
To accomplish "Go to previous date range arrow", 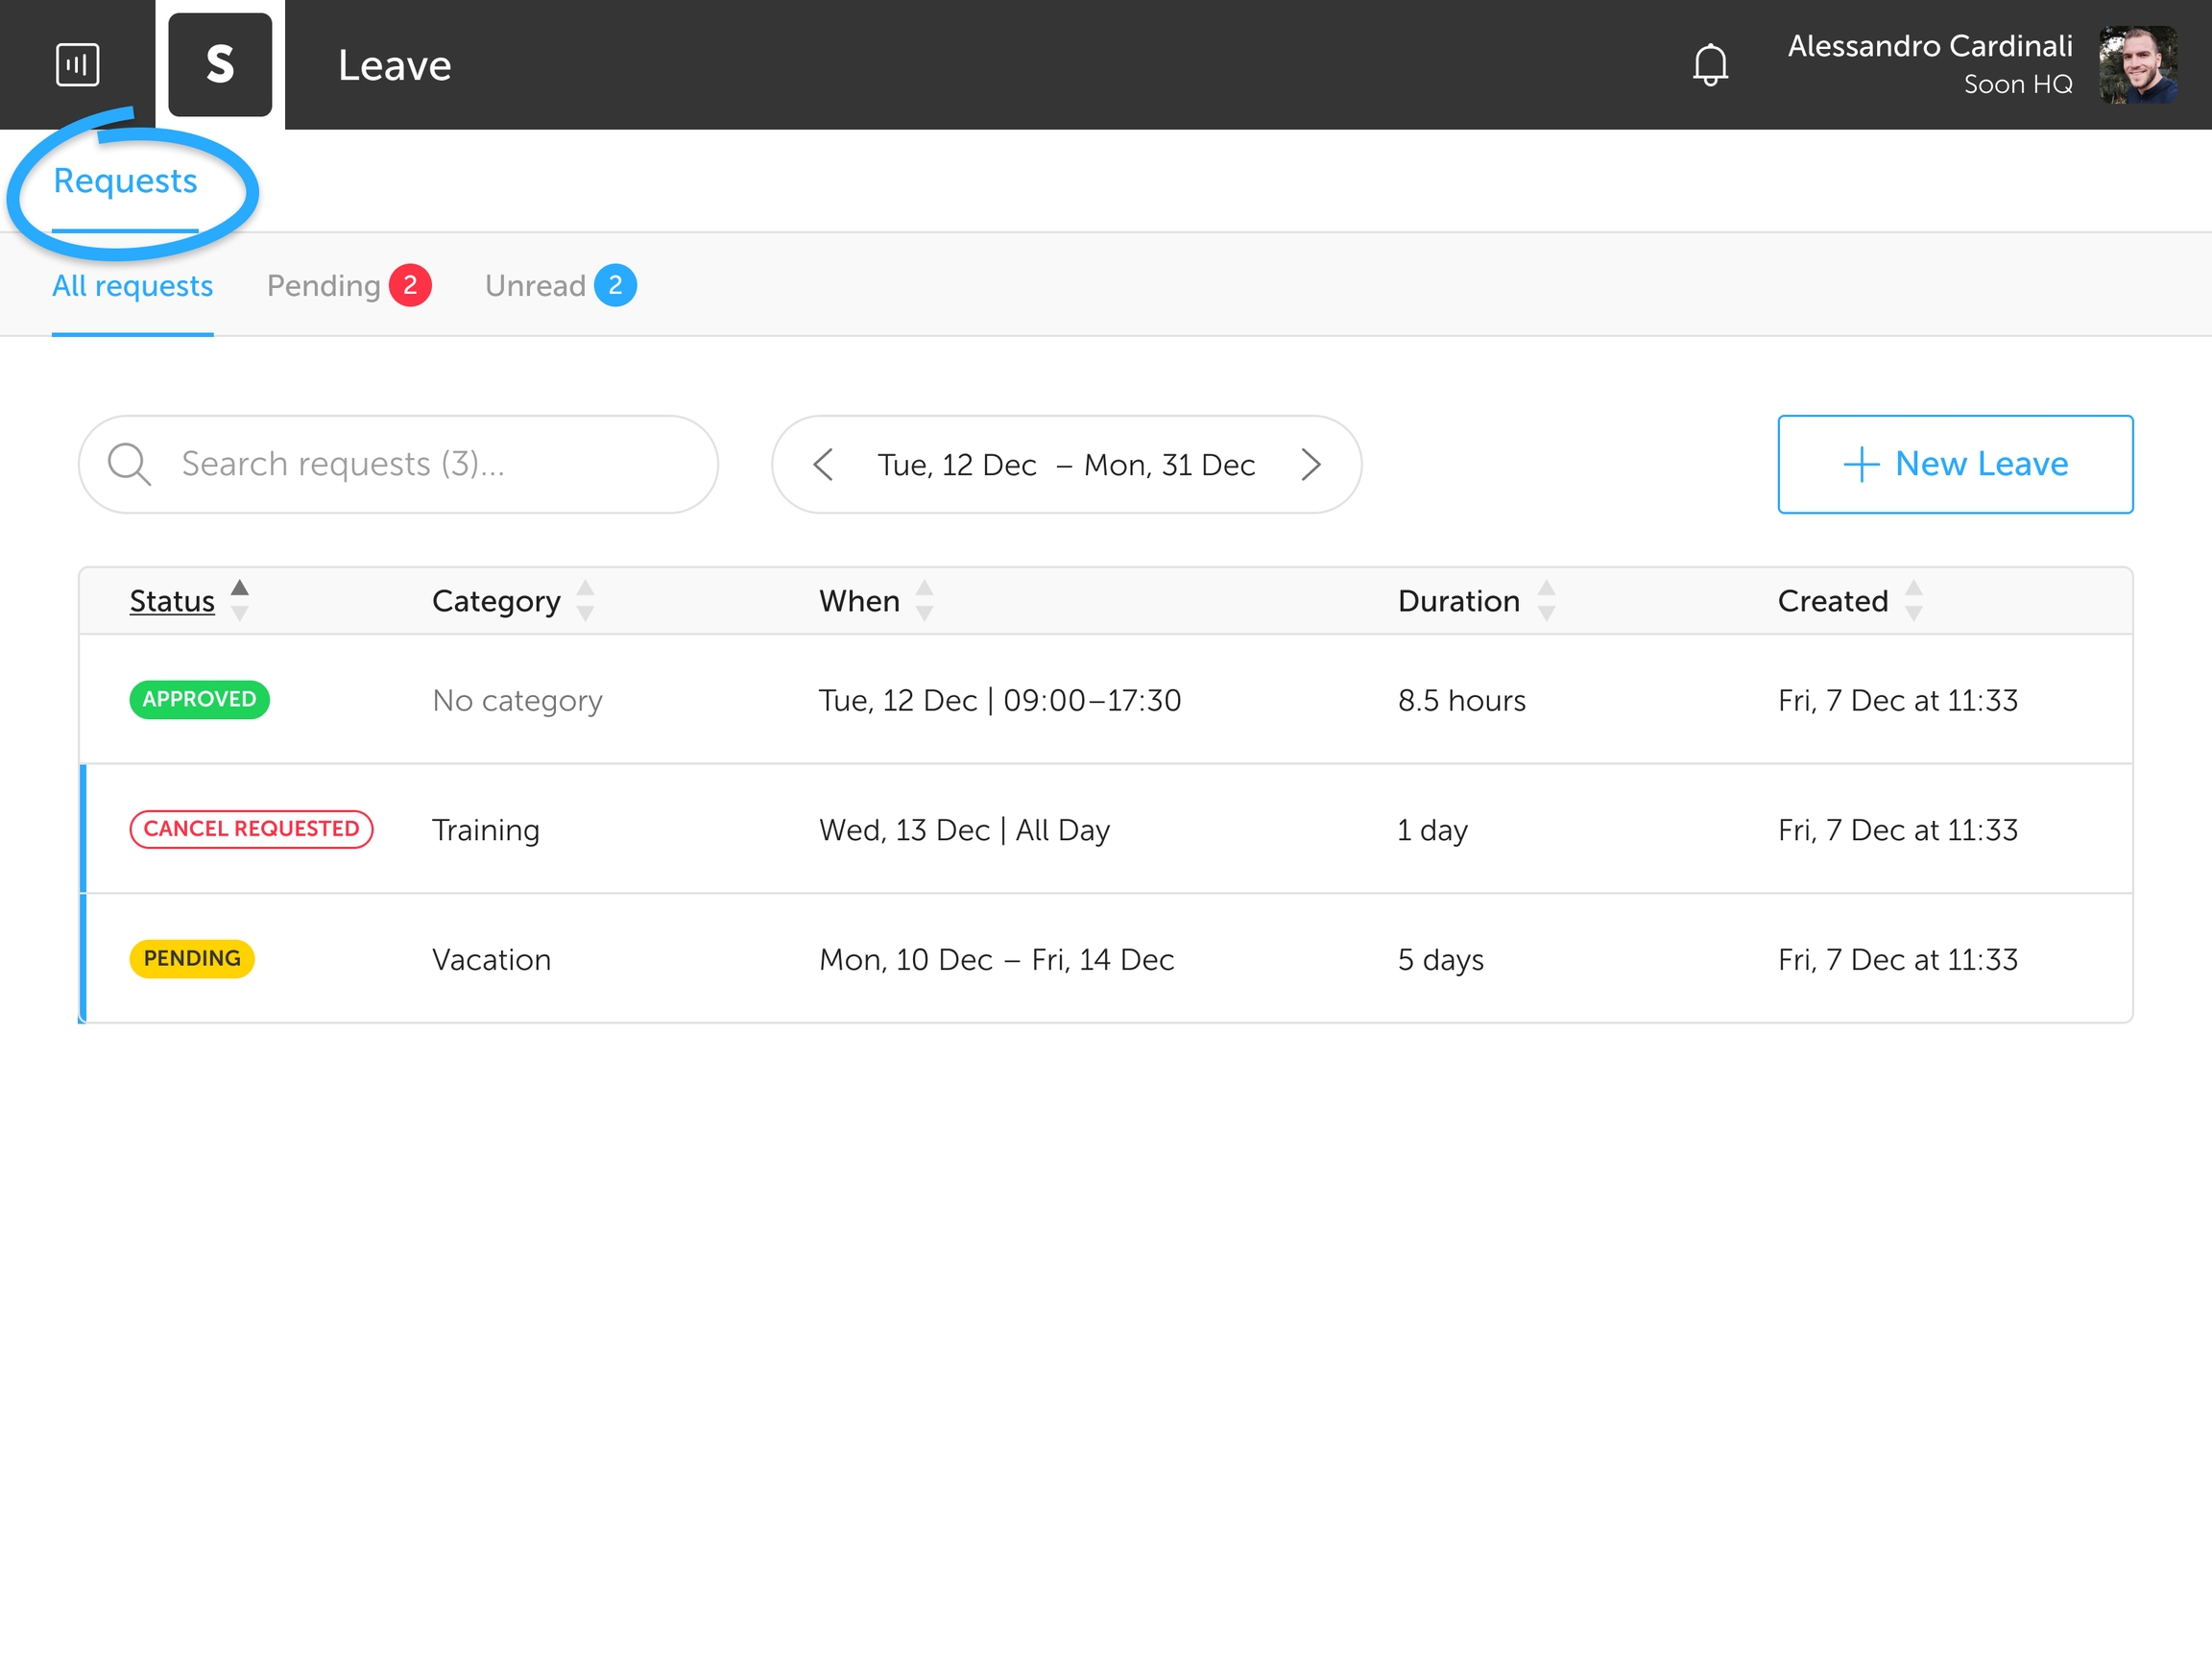I will [x=823, y=465].
